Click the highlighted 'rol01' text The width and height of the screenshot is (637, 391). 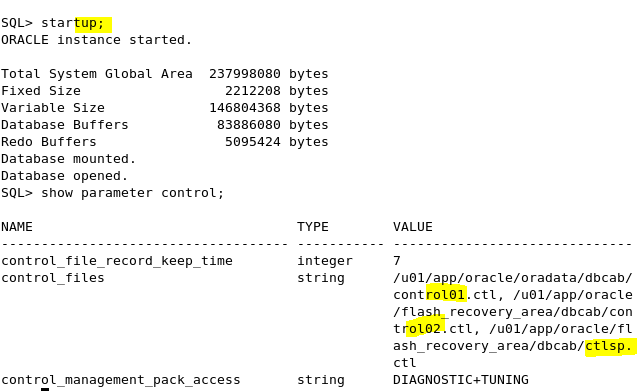click(445, 295)
